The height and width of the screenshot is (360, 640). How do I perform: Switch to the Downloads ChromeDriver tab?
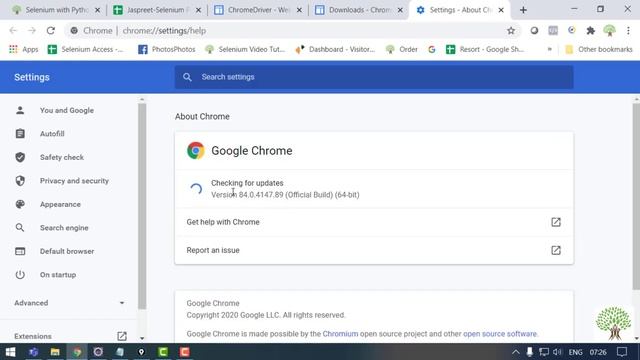click(x=359, y=10)
